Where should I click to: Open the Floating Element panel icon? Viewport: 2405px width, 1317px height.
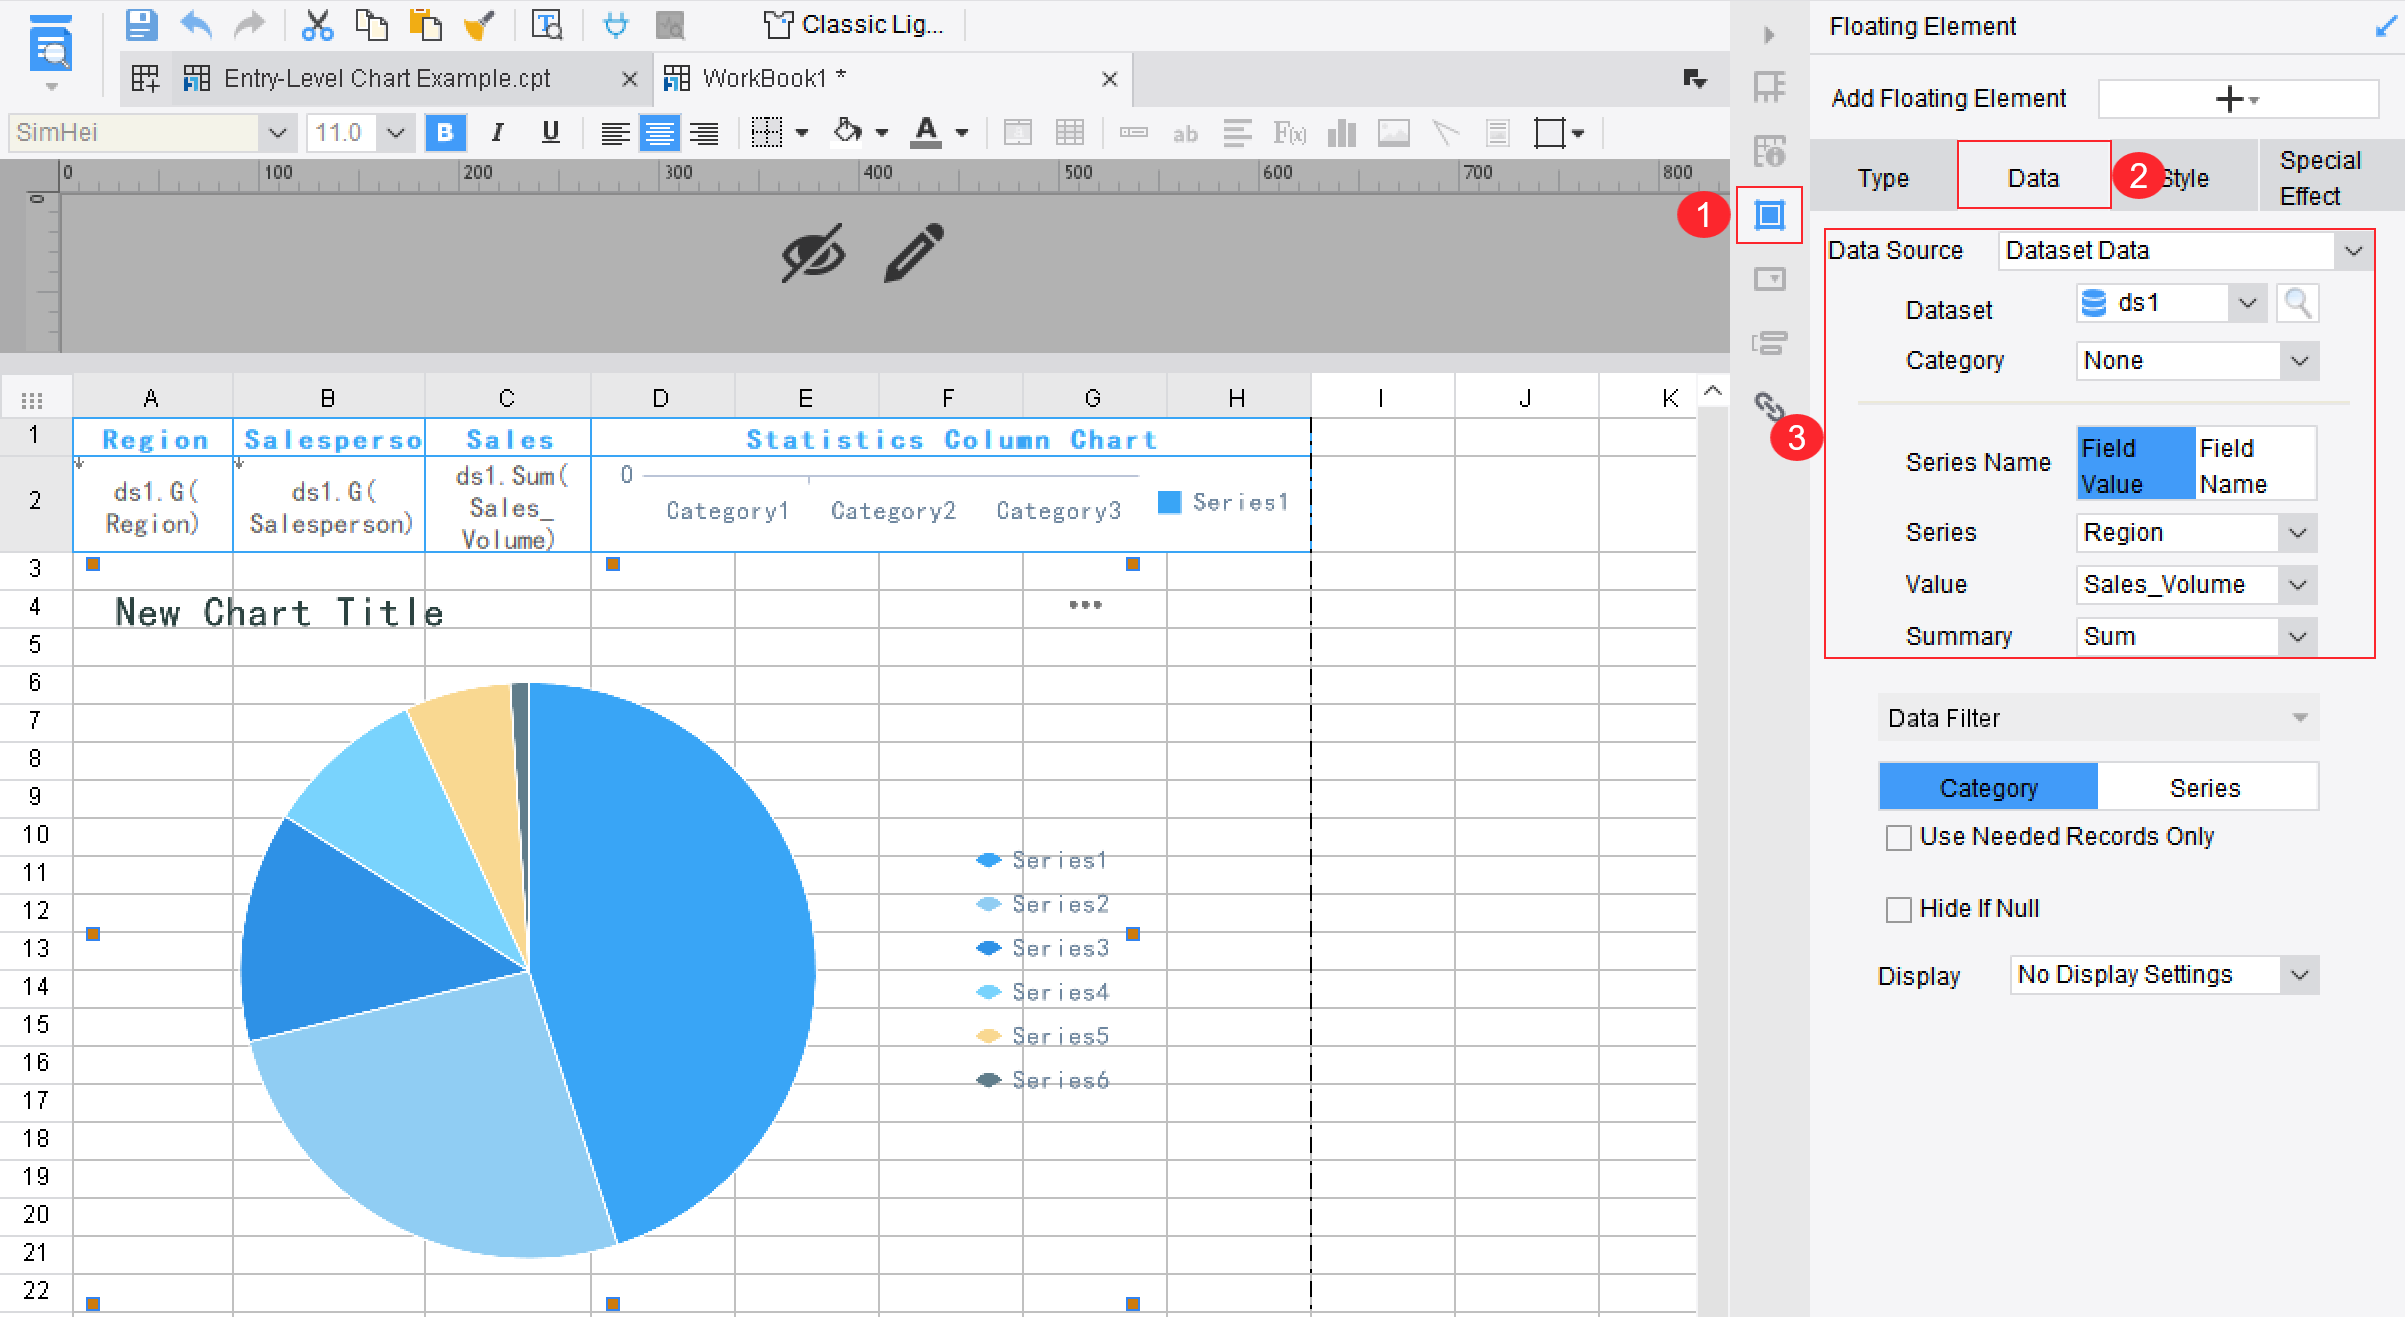pyautogui.click(x=1769, y=215)
